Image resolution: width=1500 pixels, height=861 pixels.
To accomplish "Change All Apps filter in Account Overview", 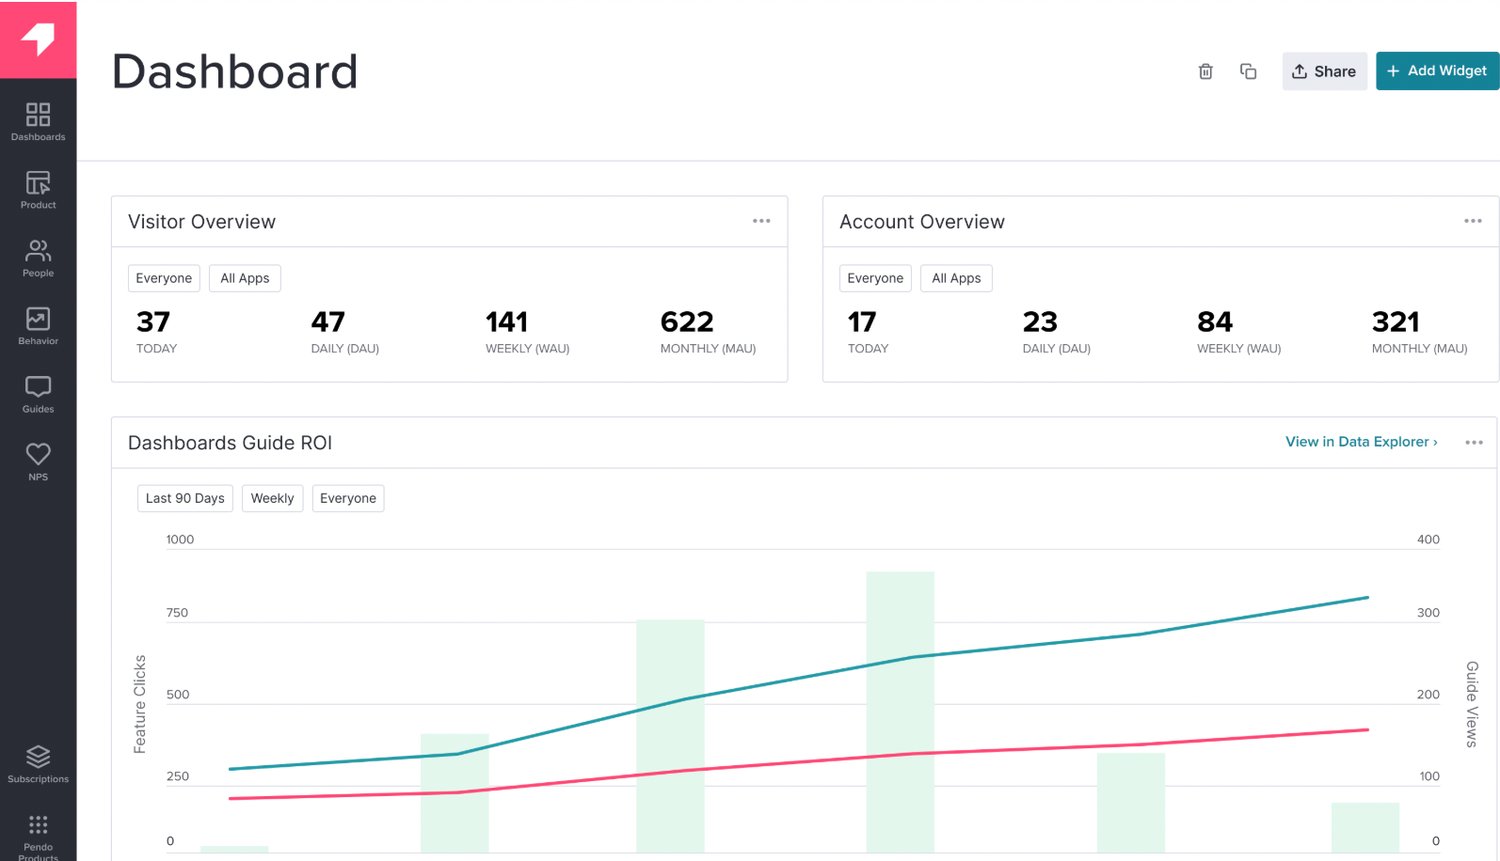I will (x=956, y=278).
